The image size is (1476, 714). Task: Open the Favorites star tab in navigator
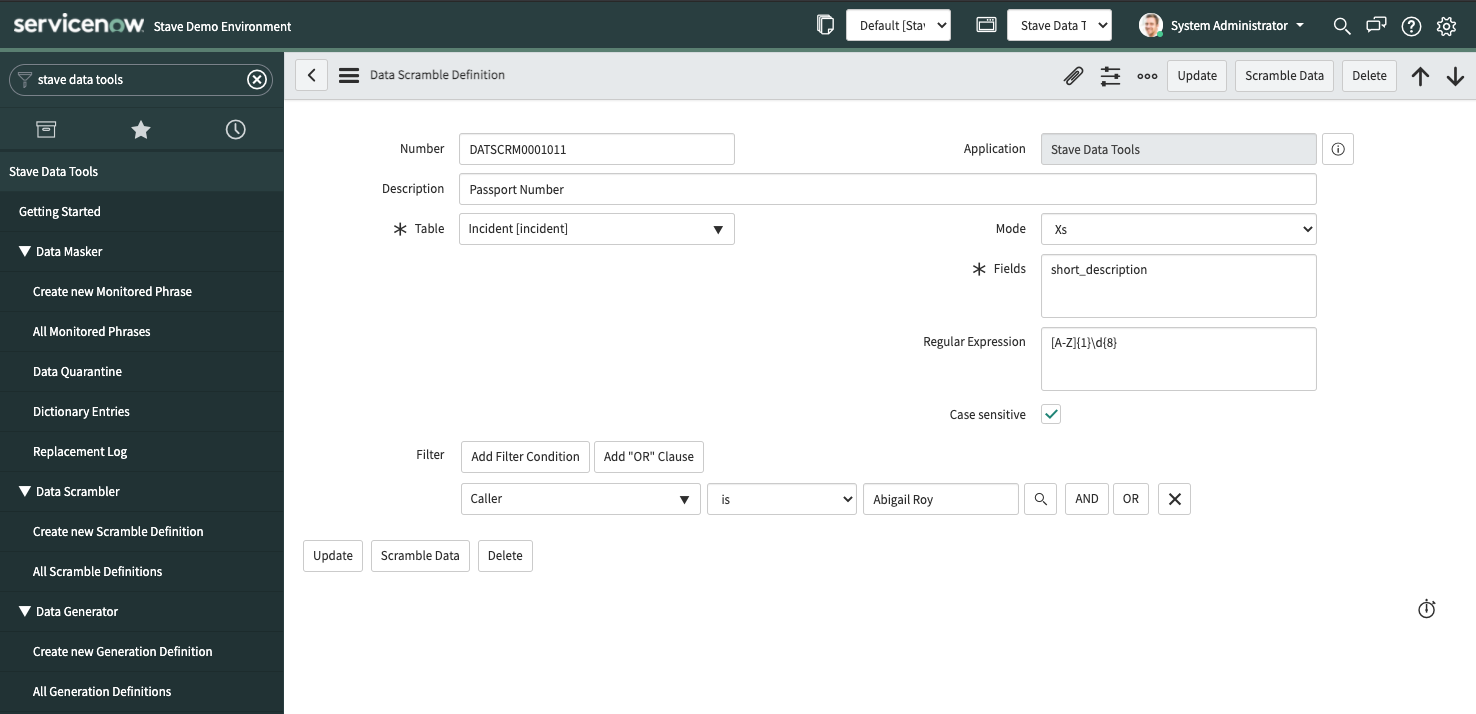pyautogui.click(x=141, y=130)
